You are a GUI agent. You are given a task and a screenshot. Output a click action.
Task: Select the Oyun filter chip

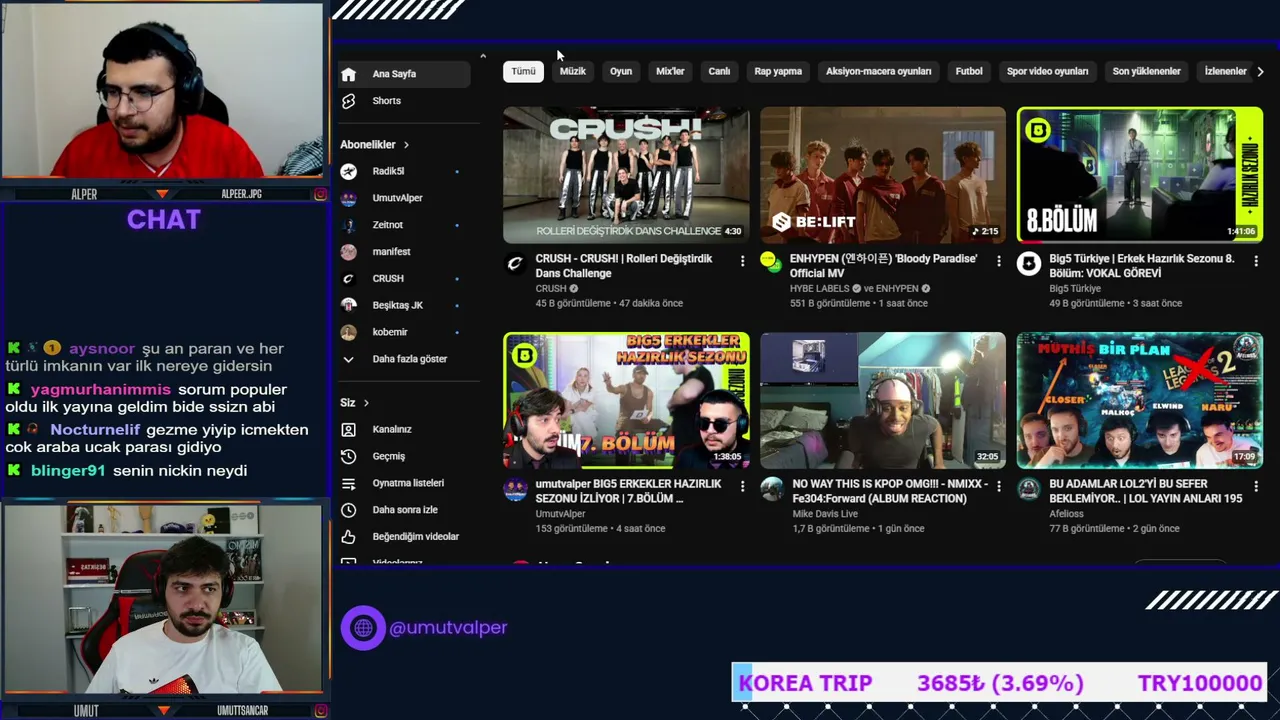(x=621, y=71)
